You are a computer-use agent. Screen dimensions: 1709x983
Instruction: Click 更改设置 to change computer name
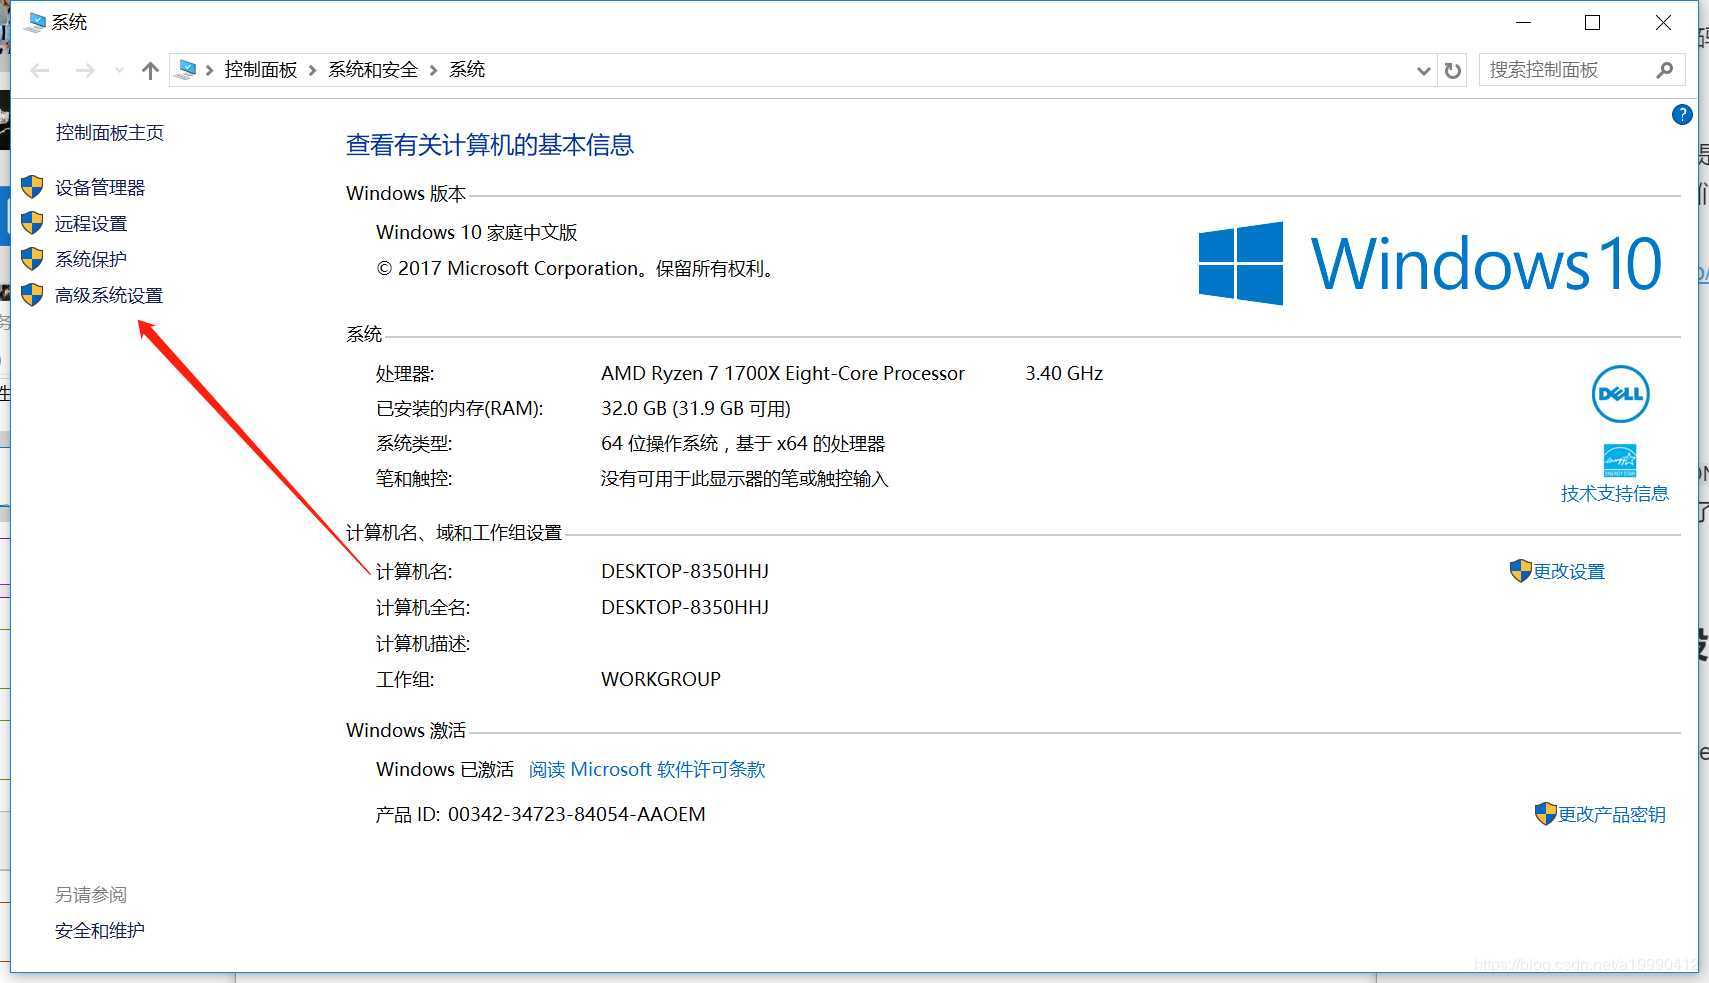coord(1569,572)
